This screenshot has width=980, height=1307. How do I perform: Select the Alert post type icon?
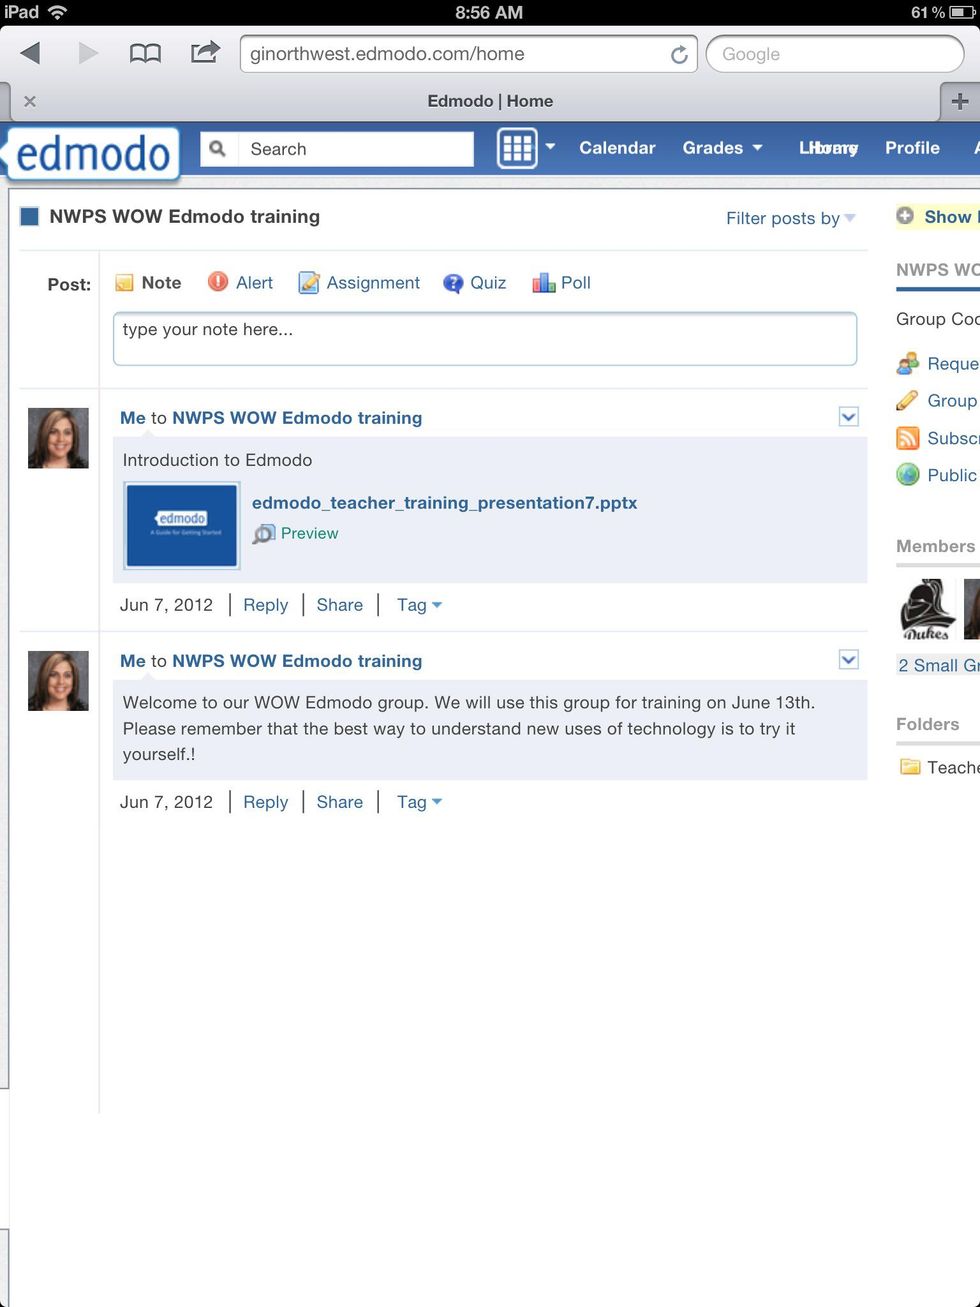click(x=217, y=282)
